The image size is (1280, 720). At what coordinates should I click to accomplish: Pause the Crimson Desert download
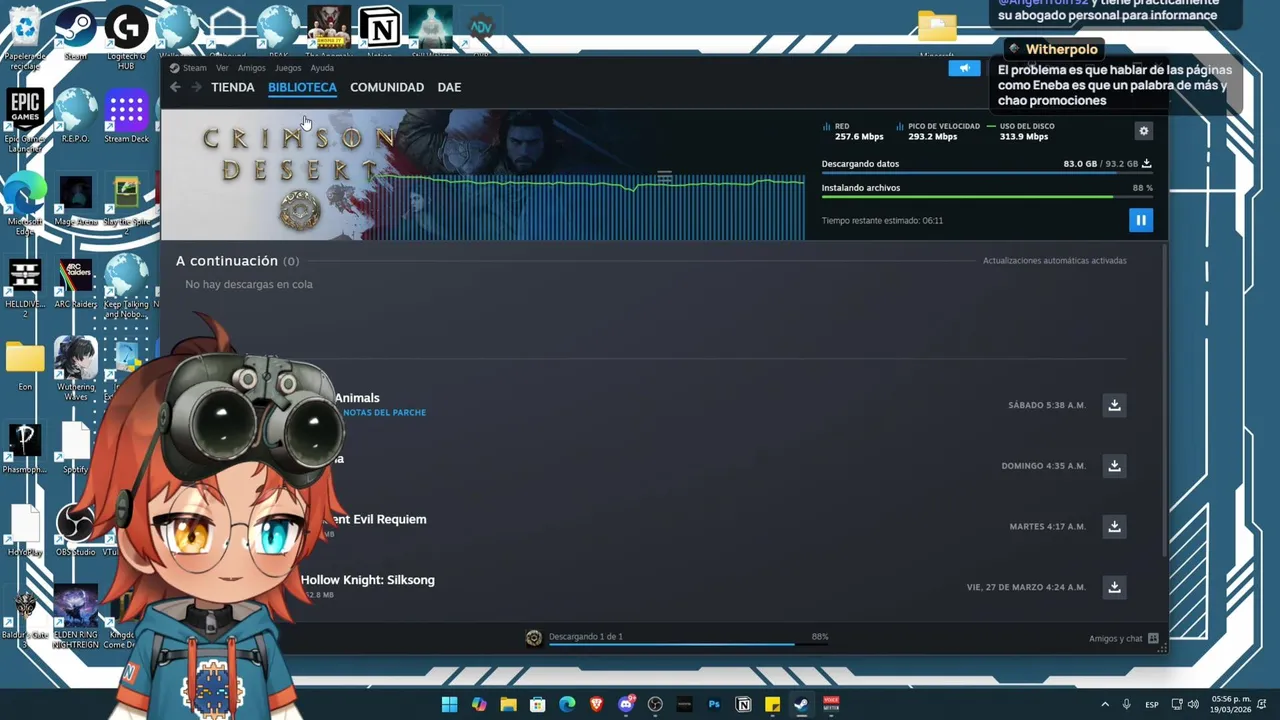tap(1141, 220)
